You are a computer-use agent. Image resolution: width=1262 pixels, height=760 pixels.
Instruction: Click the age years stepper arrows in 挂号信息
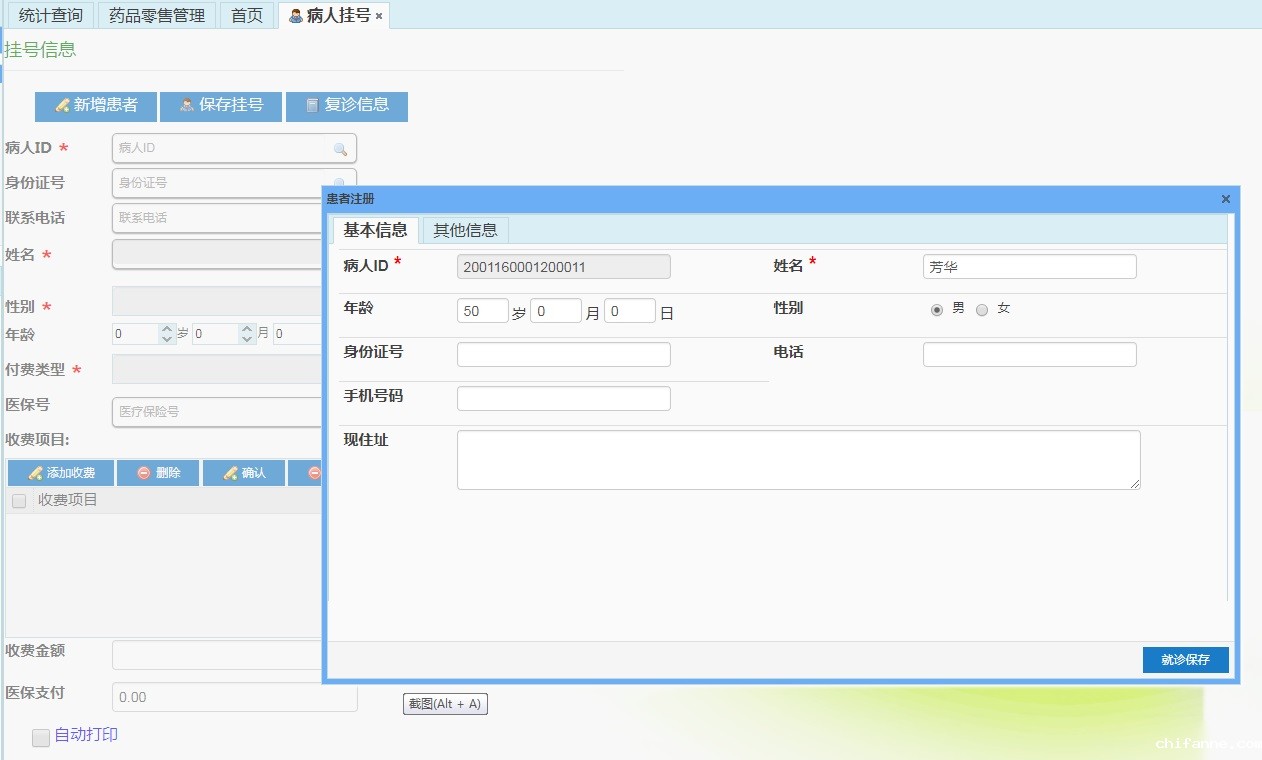tap(167, 334)
